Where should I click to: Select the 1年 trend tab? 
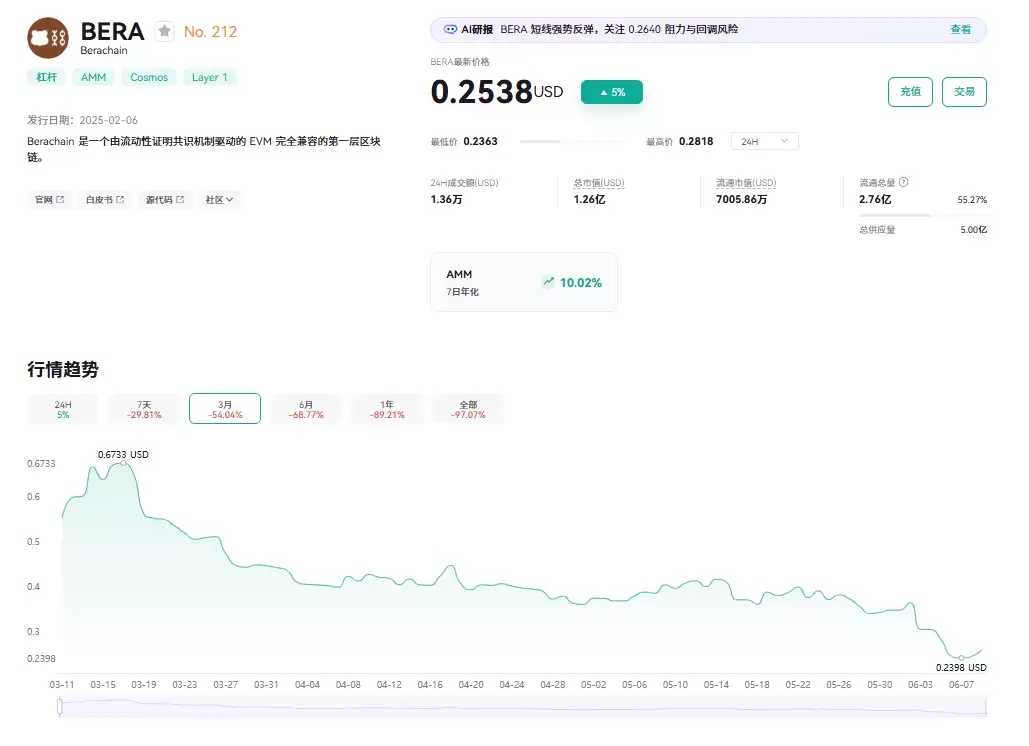tap(387, 409)
